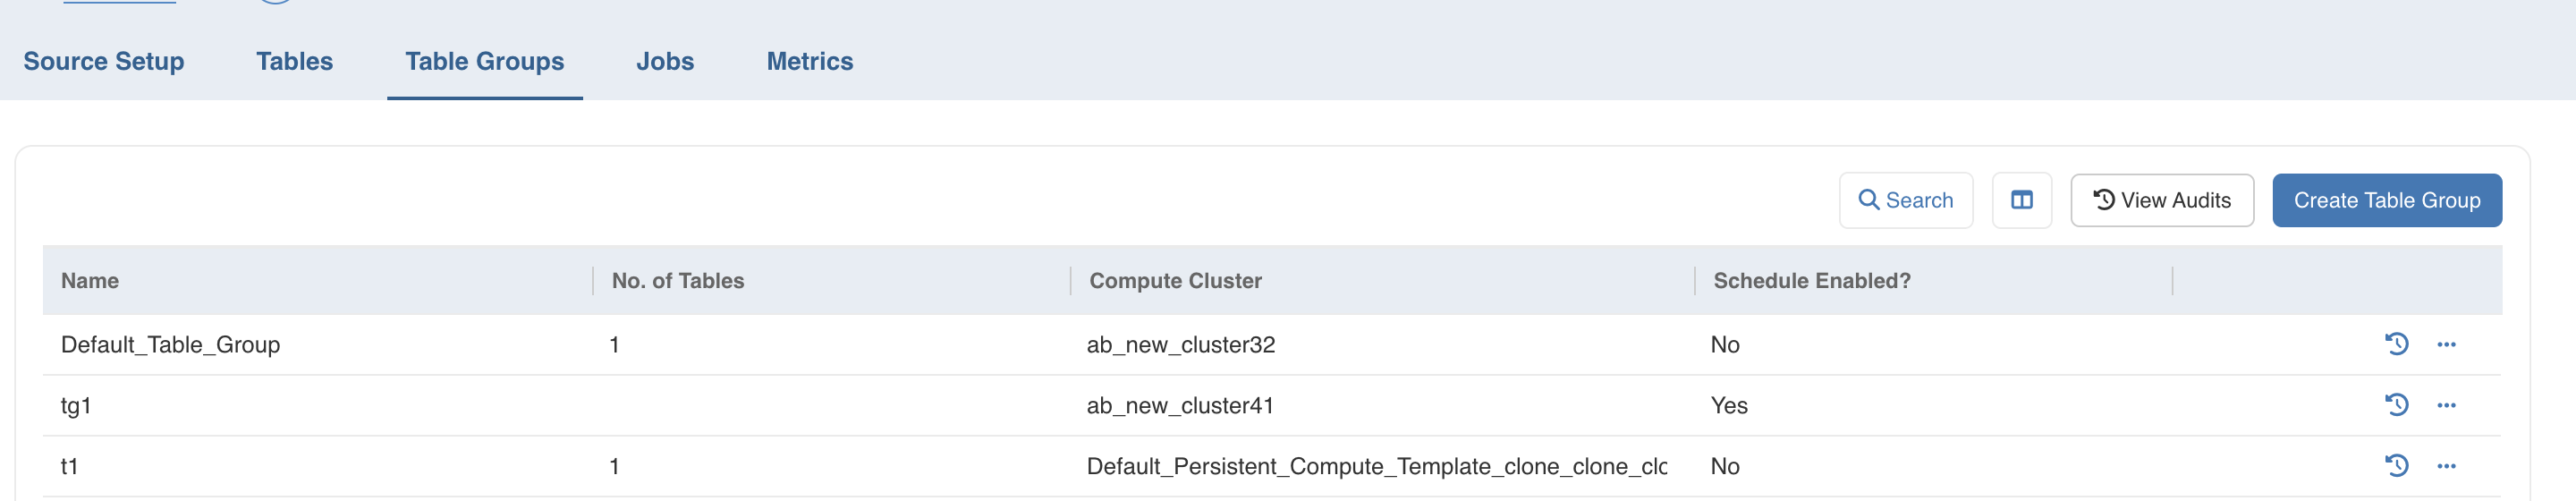Sort by No. of Tables column
Screen dimensions: 2576x501
[677, 281]
